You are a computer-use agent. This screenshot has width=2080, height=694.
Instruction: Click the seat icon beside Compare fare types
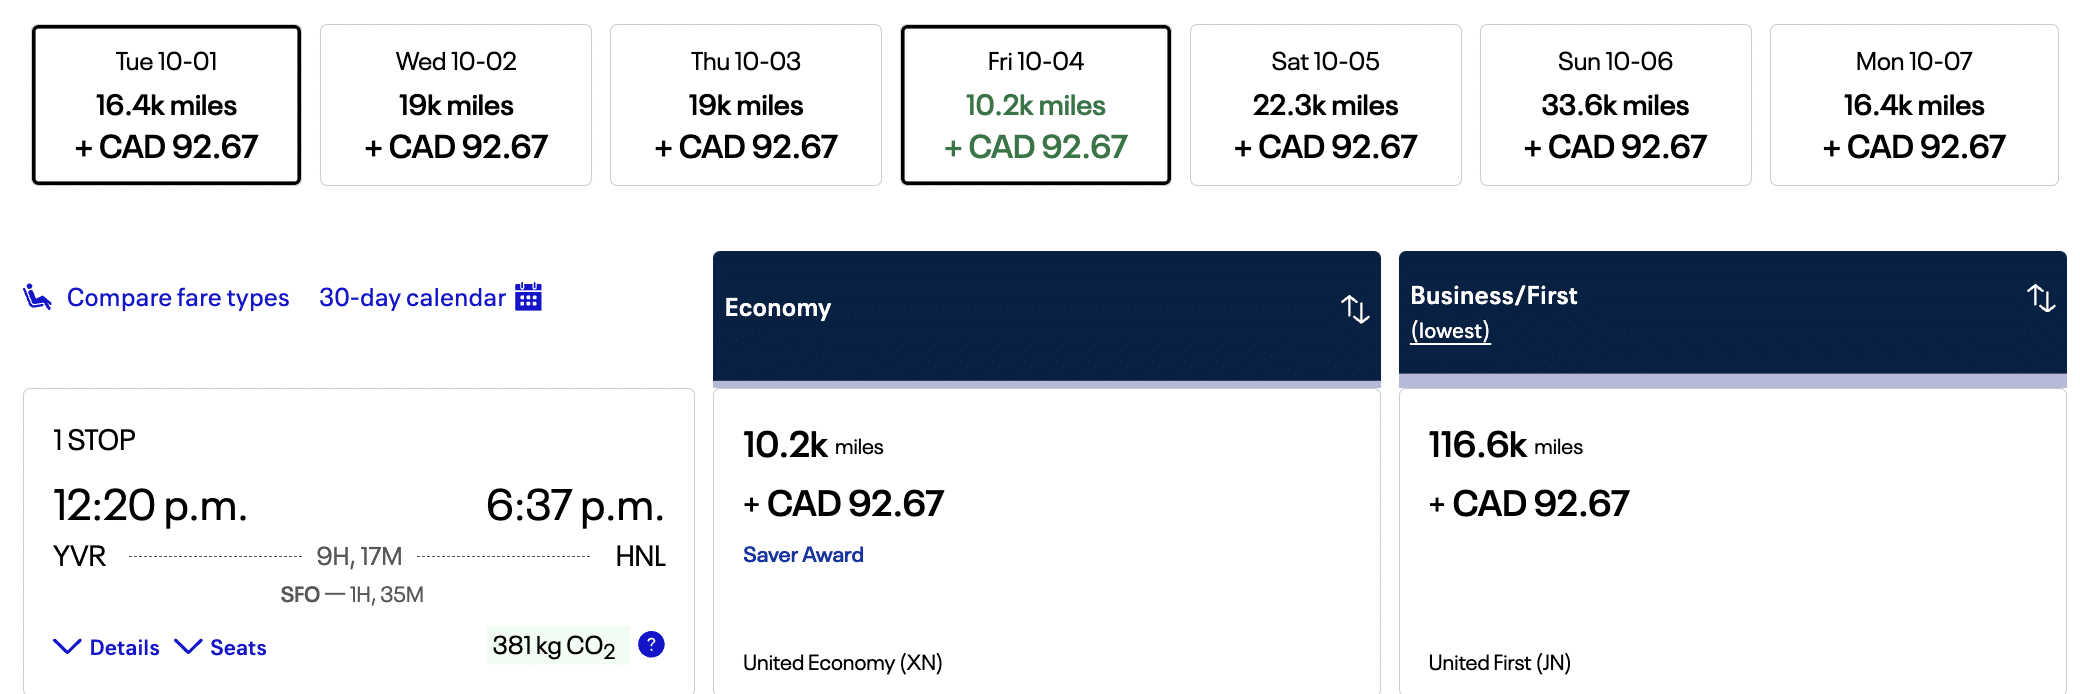(x=37, y=297)
